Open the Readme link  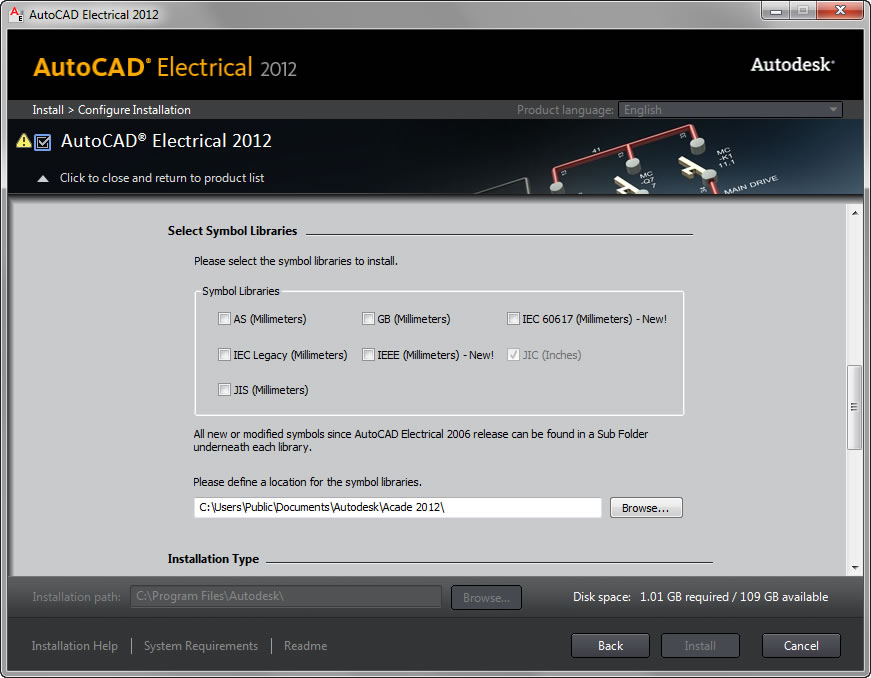click(x=306, y=646)
